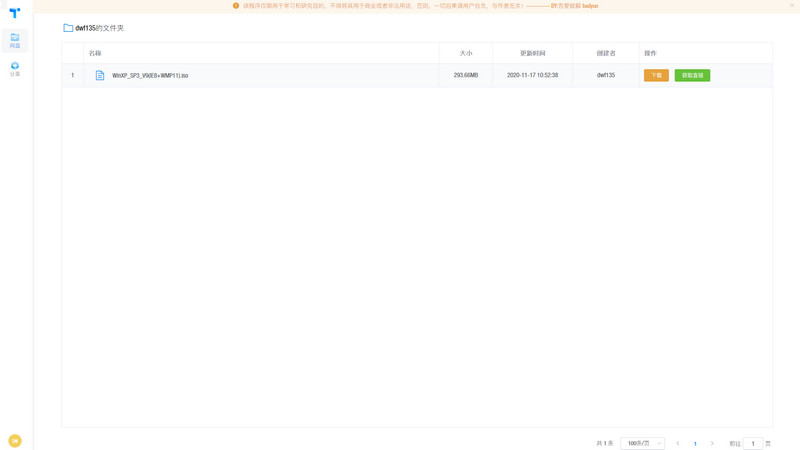
Task: Select page number 1 in pagination
Action: [695, 443]
